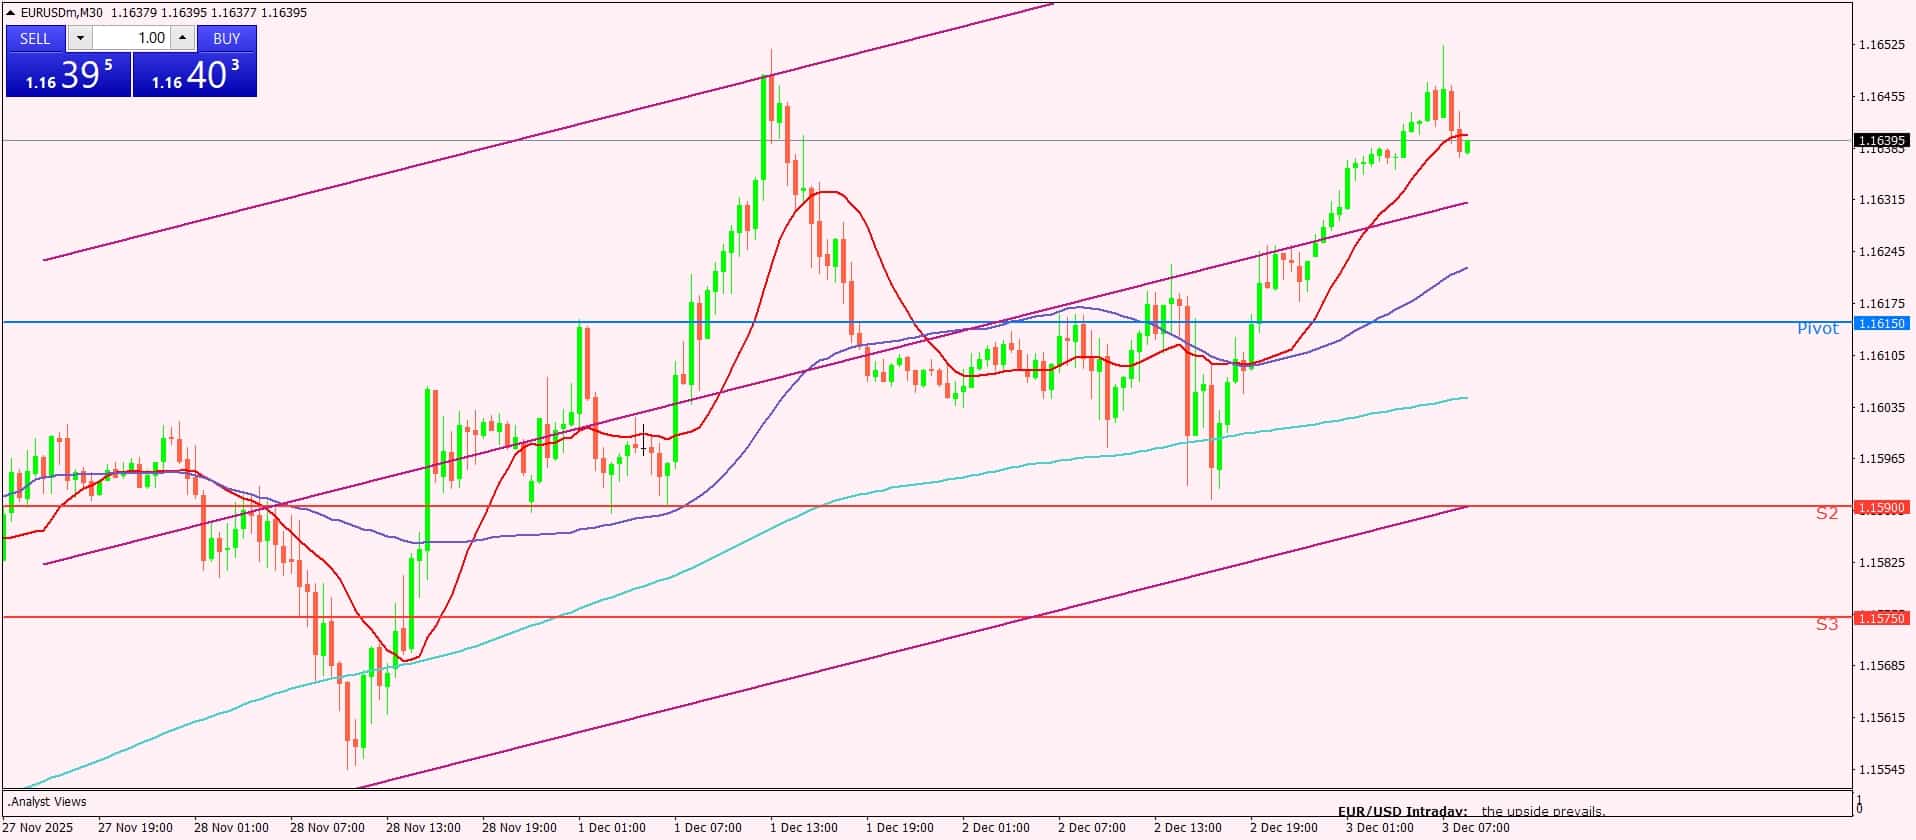Click the 3 Dec 07:00 time label
Screen dimensions: 1916x840
pos(1475,828)
